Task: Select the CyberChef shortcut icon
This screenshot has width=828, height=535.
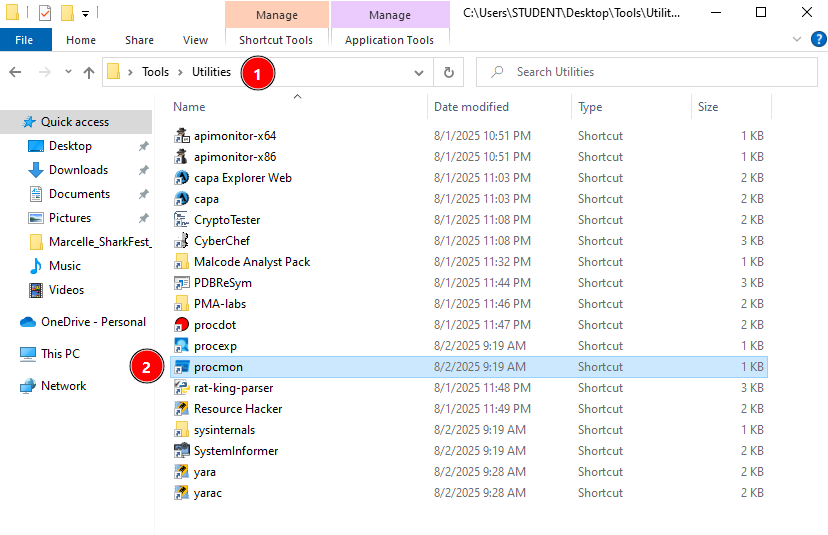Action: pyautogui.click(x=181, y=241)
